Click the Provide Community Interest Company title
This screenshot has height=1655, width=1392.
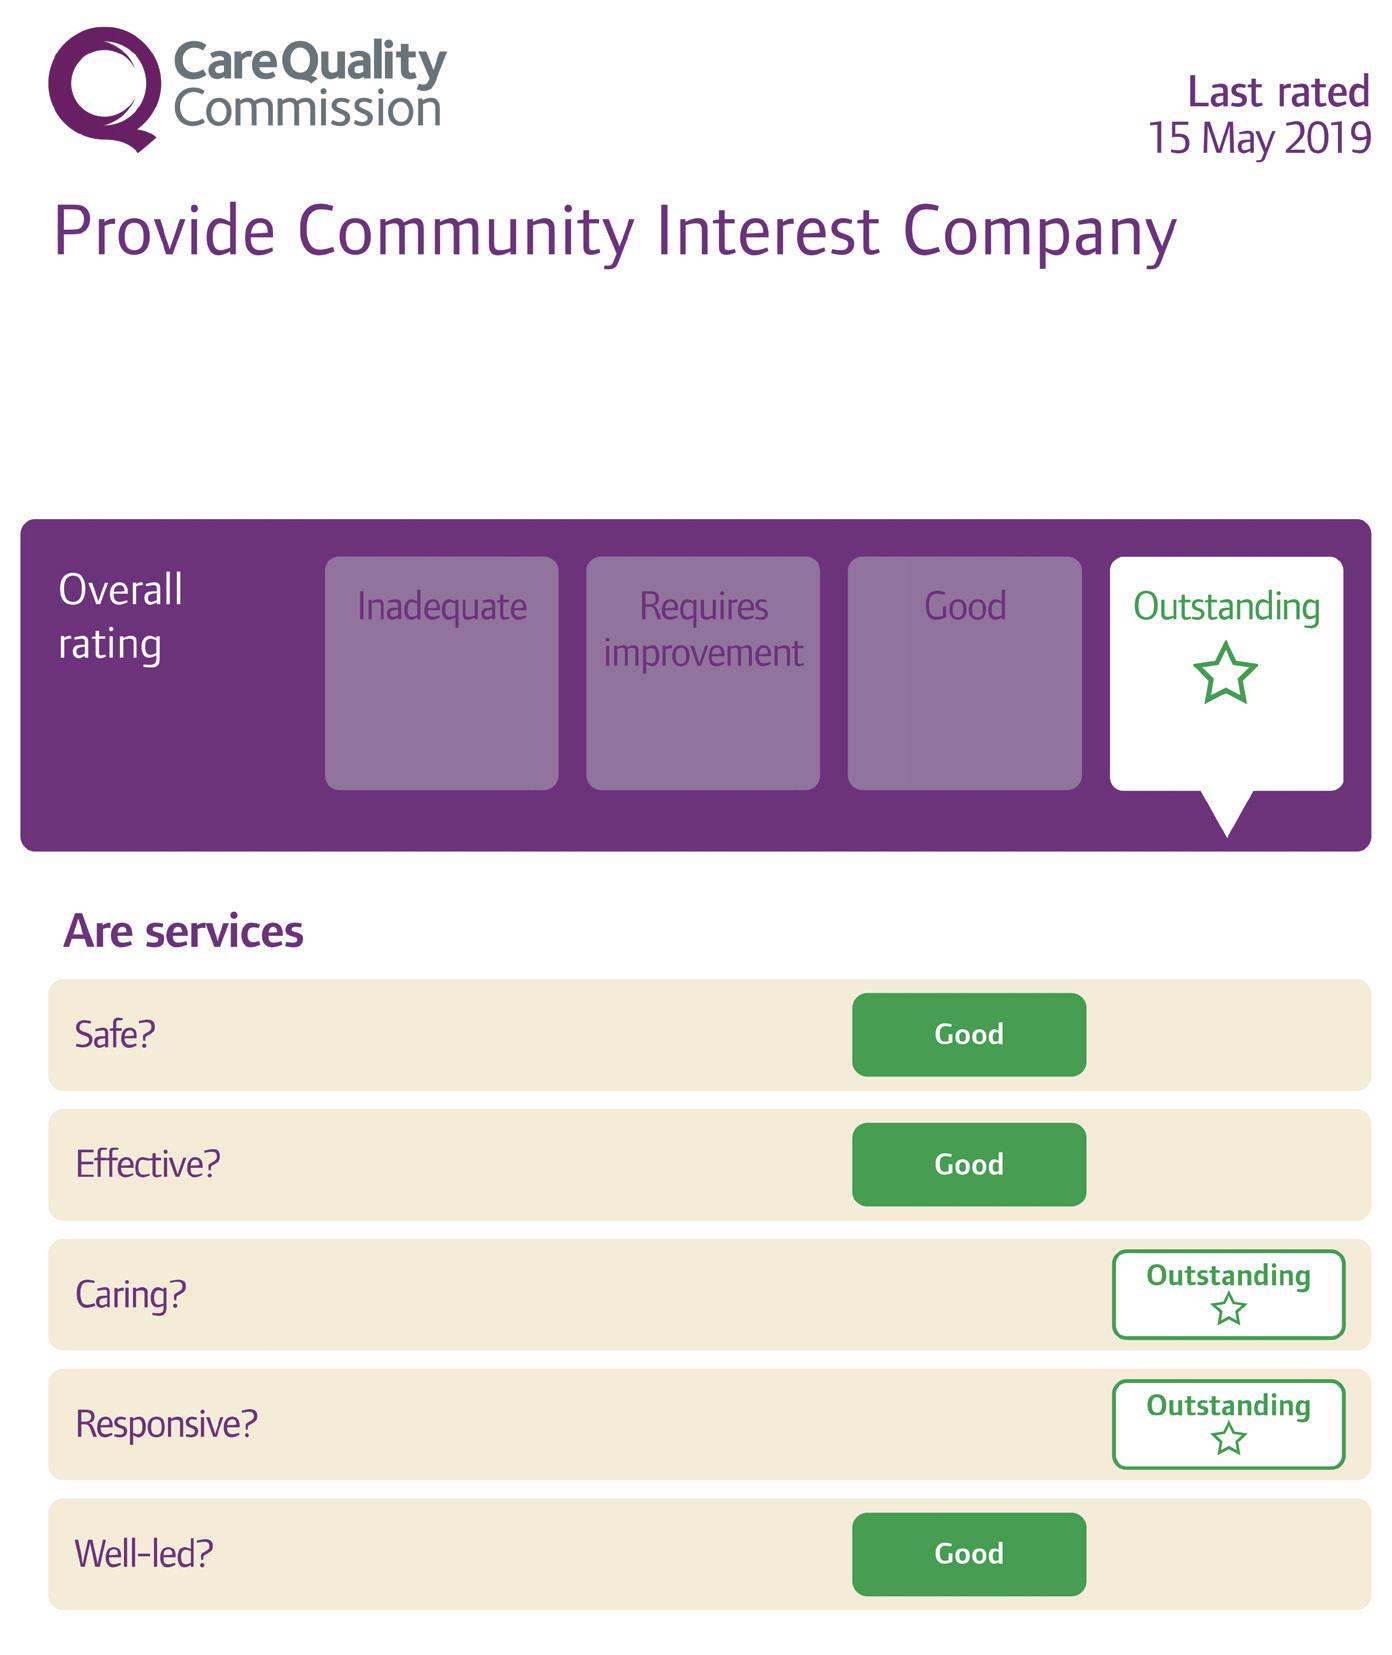tap(614, 231)
